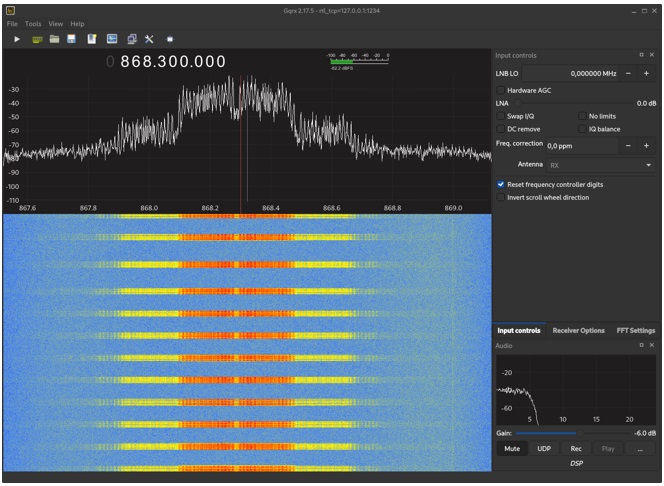The height and width of the screenshot is (486, 664).
Task: Decrease Freq. correction with minus button
Action: [628, 146]
